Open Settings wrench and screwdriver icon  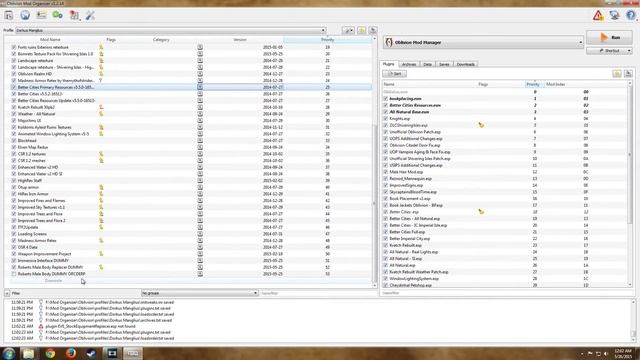coord(90,16)
